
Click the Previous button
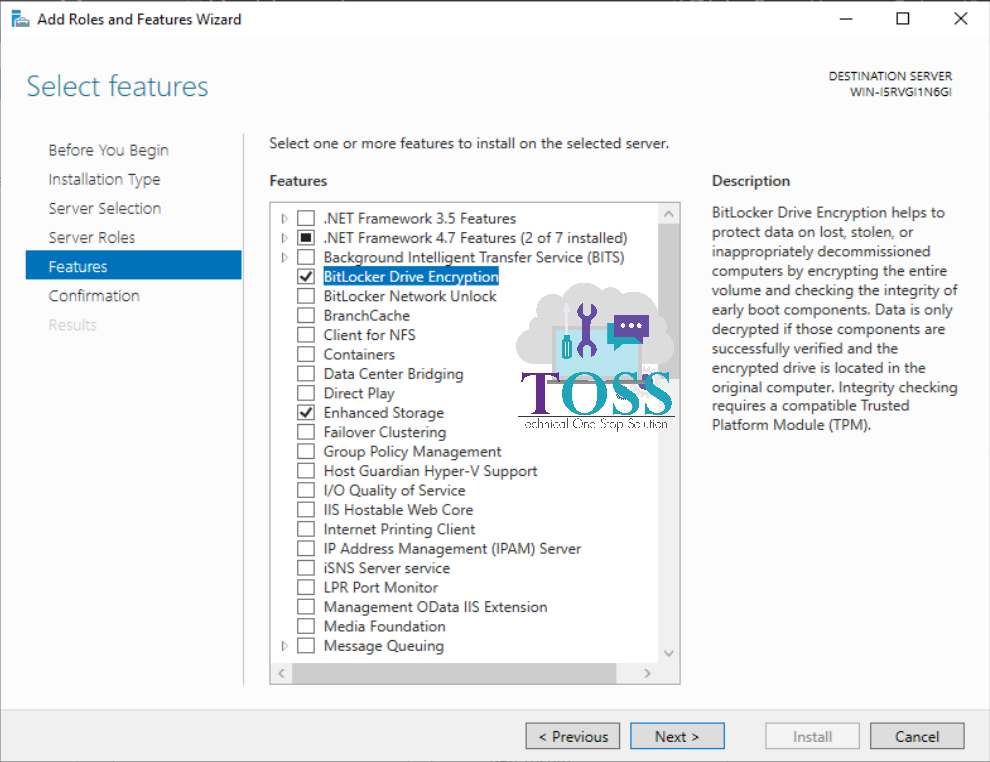pos(572,735)
